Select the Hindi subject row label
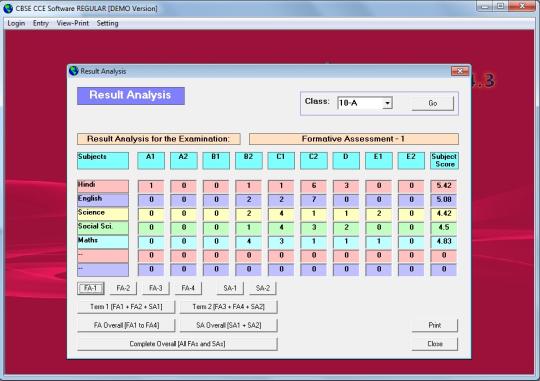540x381 pixels. (x=103, y=186)
